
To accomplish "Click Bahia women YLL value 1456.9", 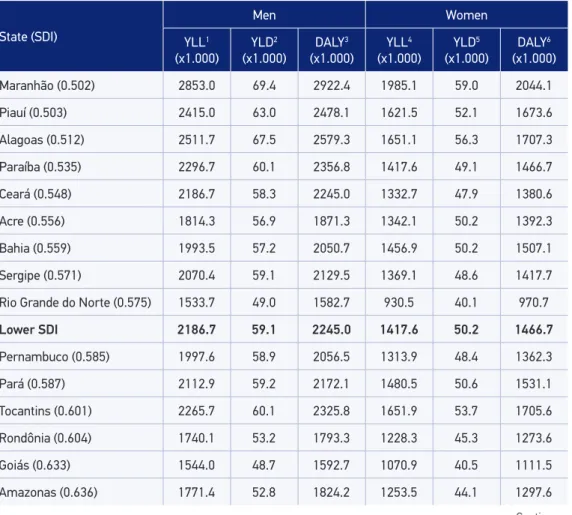I will (x=399, y=248).
